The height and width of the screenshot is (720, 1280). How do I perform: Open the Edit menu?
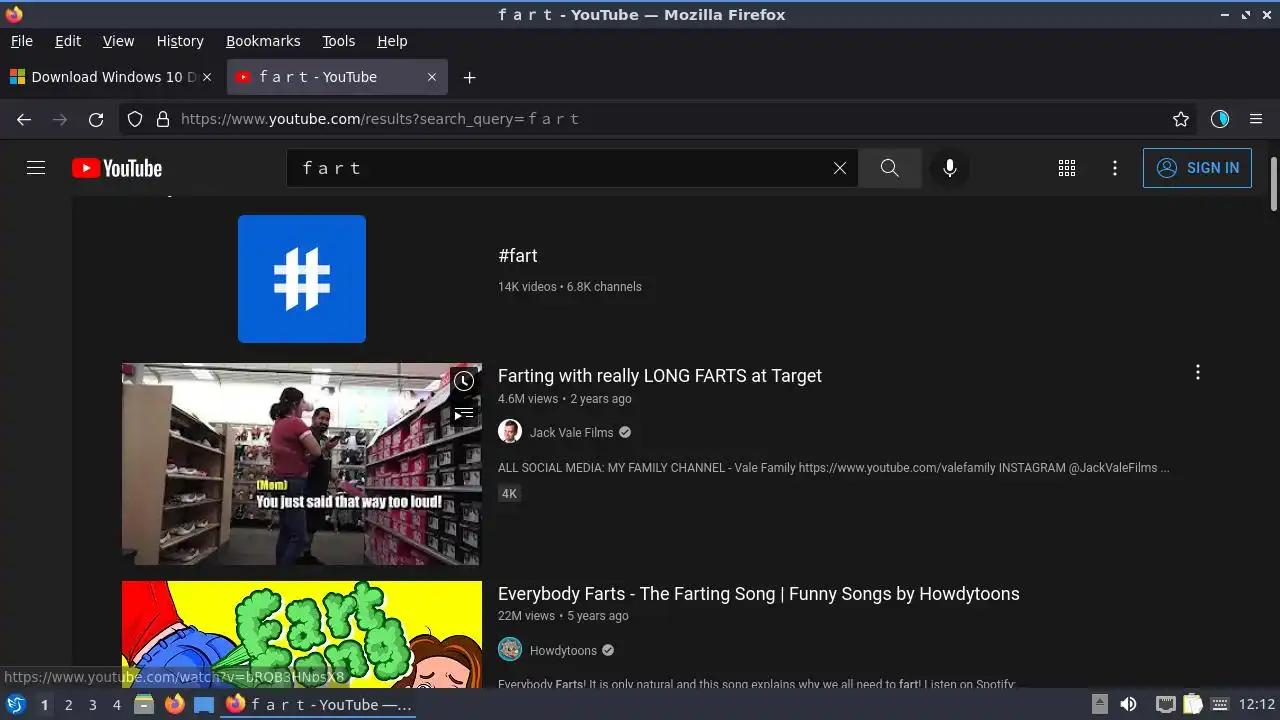click(68, 41)
